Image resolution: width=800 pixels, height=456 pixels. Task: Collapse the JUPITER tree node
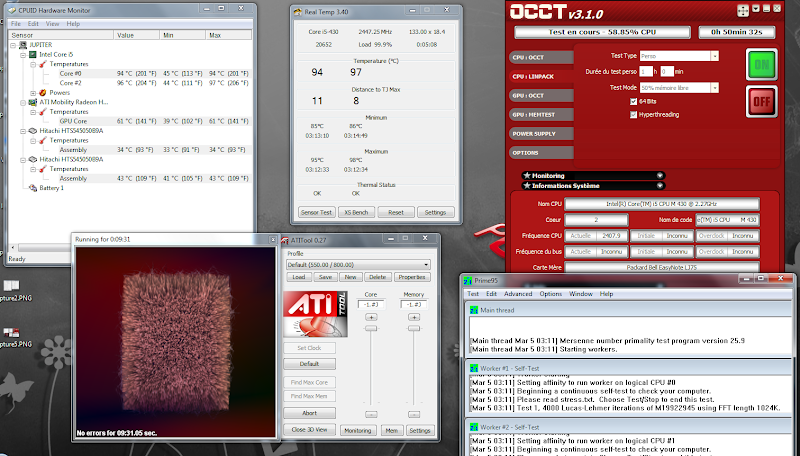(13, 45)
